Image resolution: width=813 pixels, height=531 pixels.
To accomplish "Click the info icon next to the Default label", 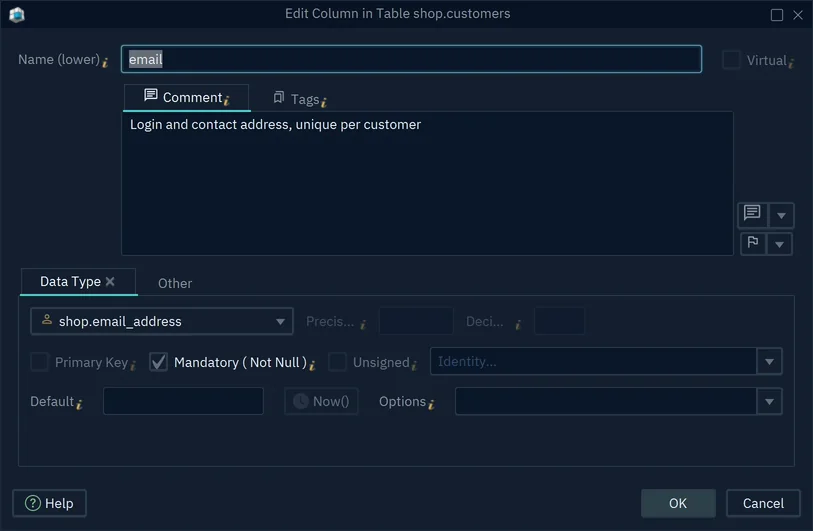I will pyautogui.click(x=79, y=404).
